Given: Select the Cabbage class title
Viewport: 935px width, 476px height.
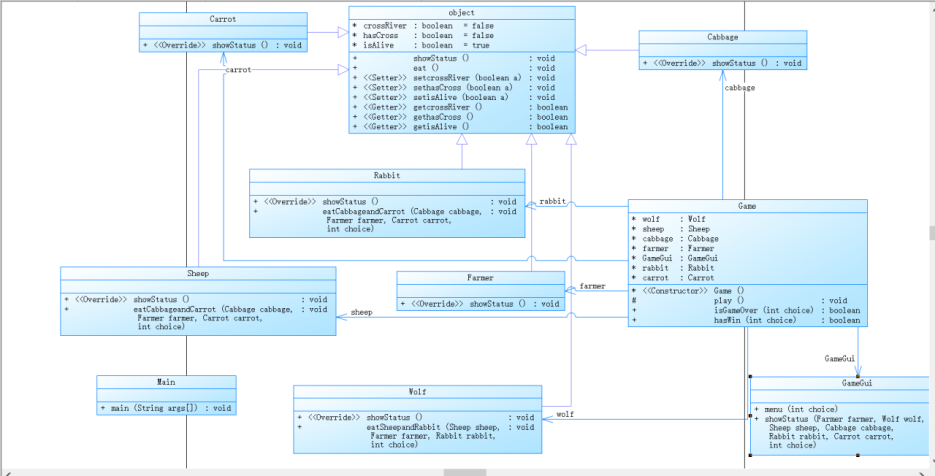Looking at the screenshot, I should (722, 37).
